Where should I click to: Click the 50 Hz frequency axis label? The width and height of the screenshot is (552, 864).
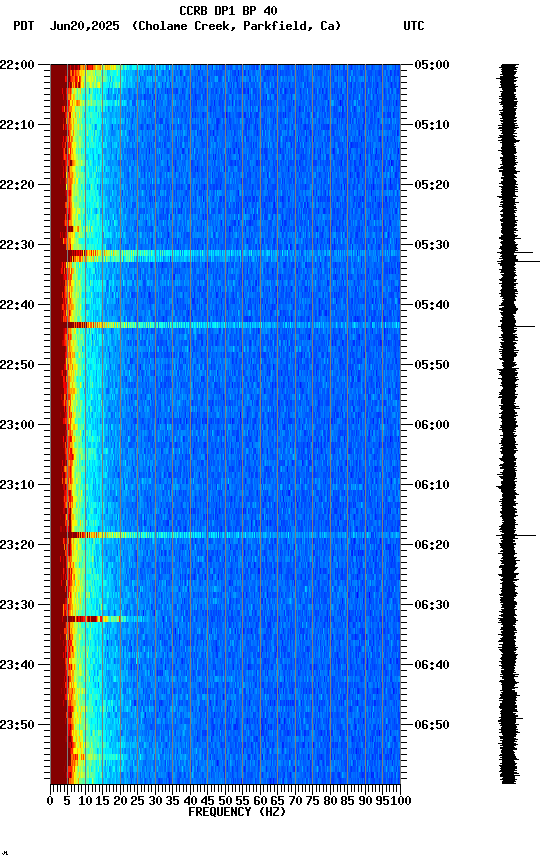tap(225, 801)
